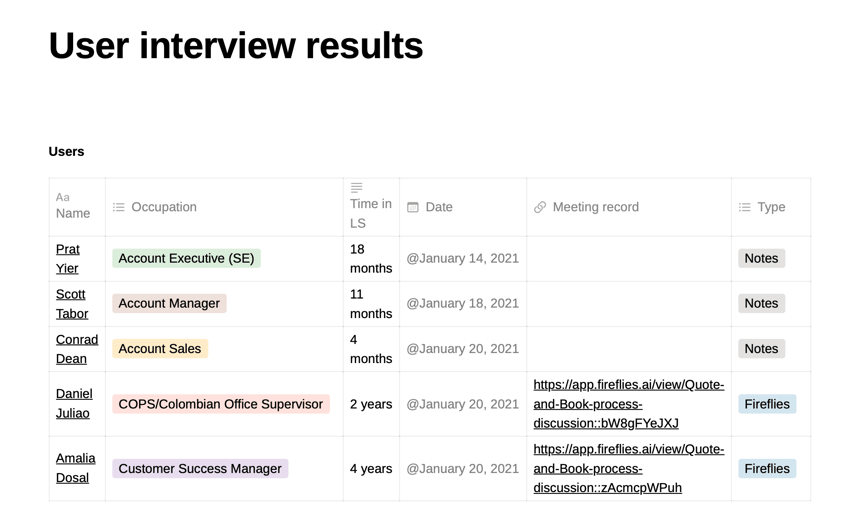The width and height of the screenshot is (855, 528).
Task: Click the text icon above Time in LS
Action: click(x=357, y=188)
